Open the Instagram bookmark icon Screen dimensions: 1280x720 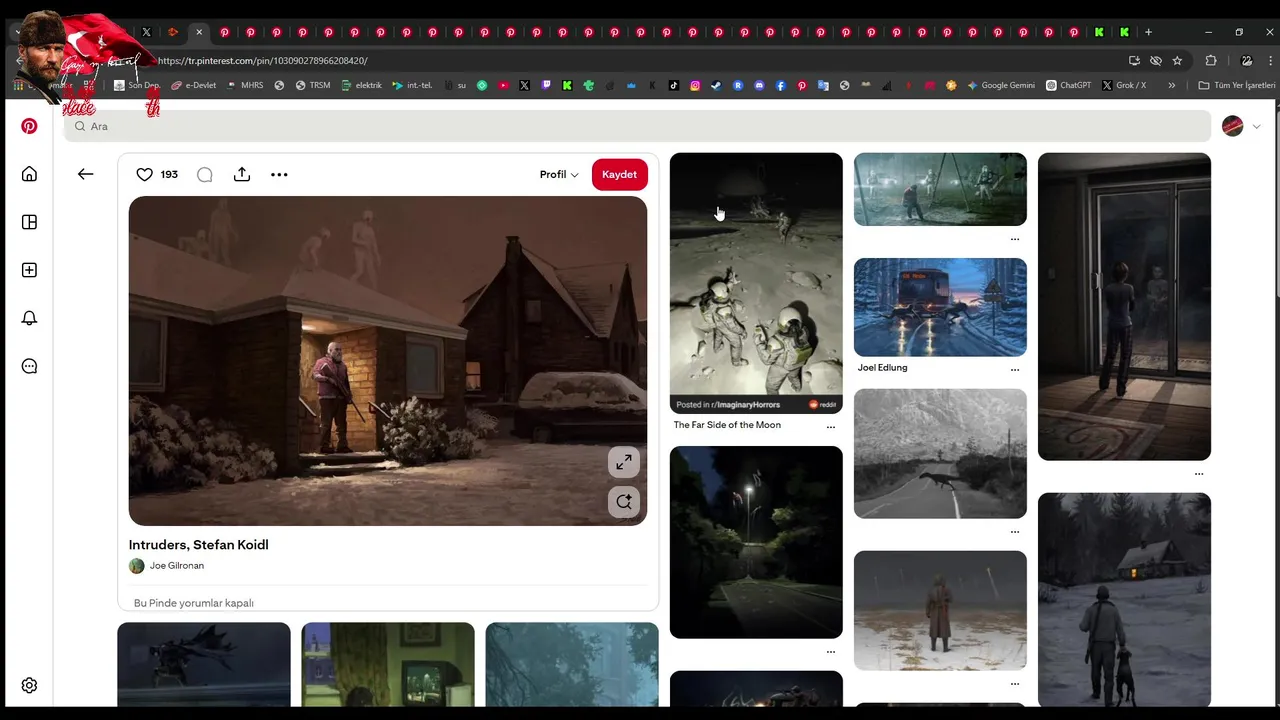point(695,86)
